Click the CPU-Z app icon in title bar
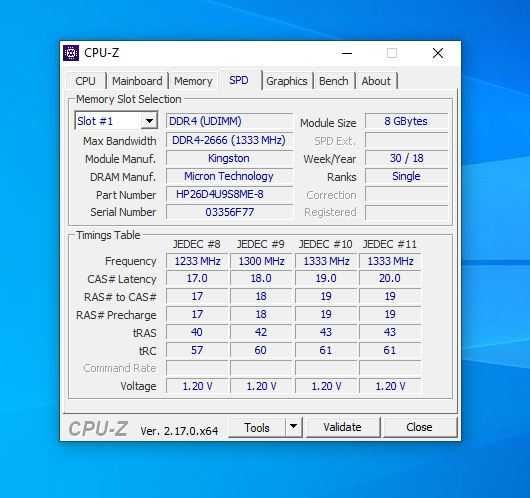Viewport: 530px width, 498px height. click(x=71, y=53)
